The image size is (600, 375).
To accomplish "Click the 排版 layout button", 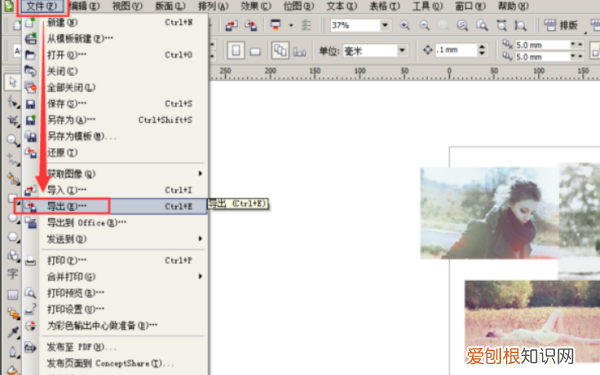I will (561, 26).
